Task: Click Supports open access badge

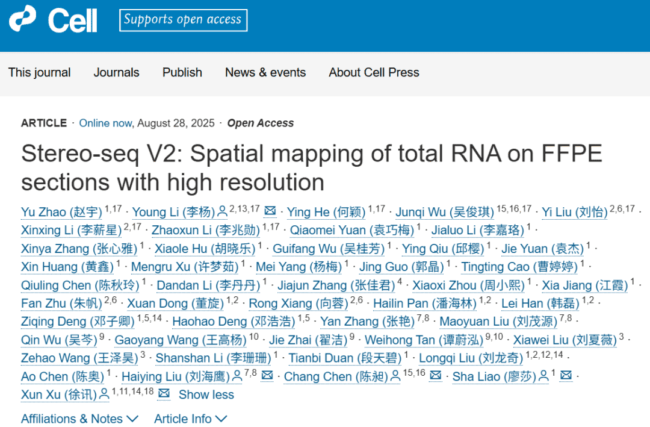Action: click(x=183, y=19)
